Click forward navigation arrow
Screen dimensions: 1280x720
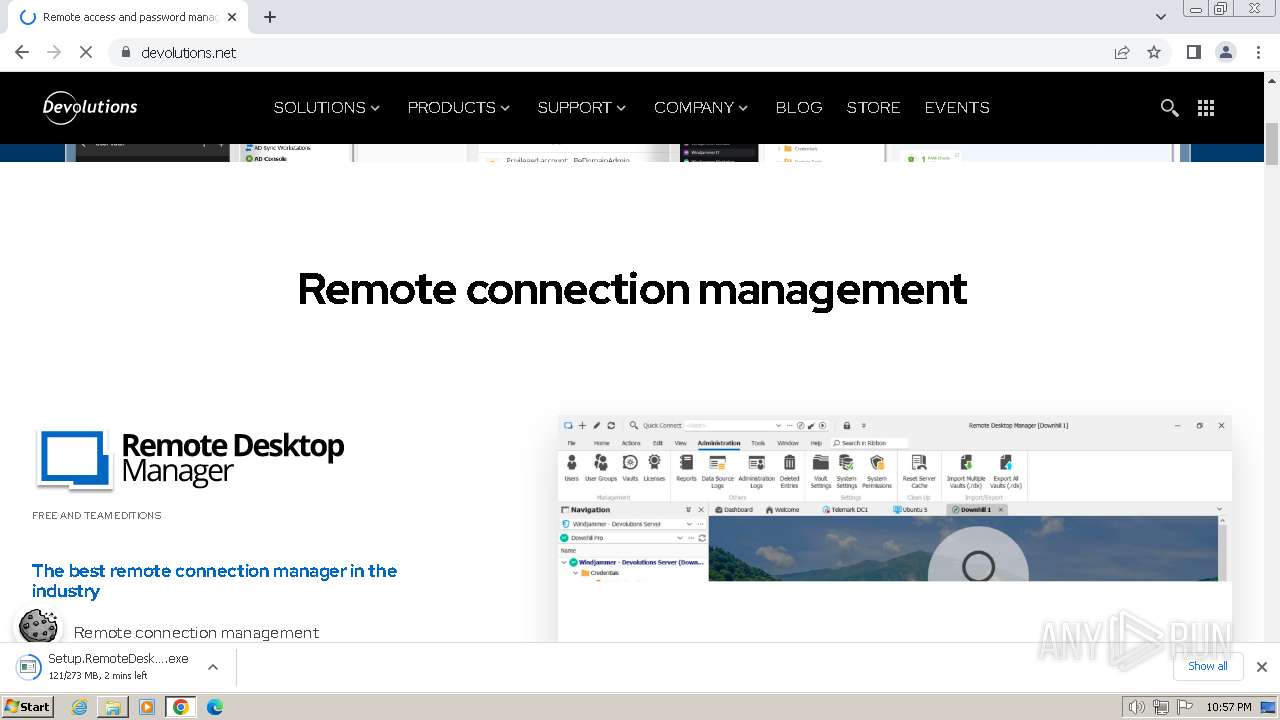54,52
